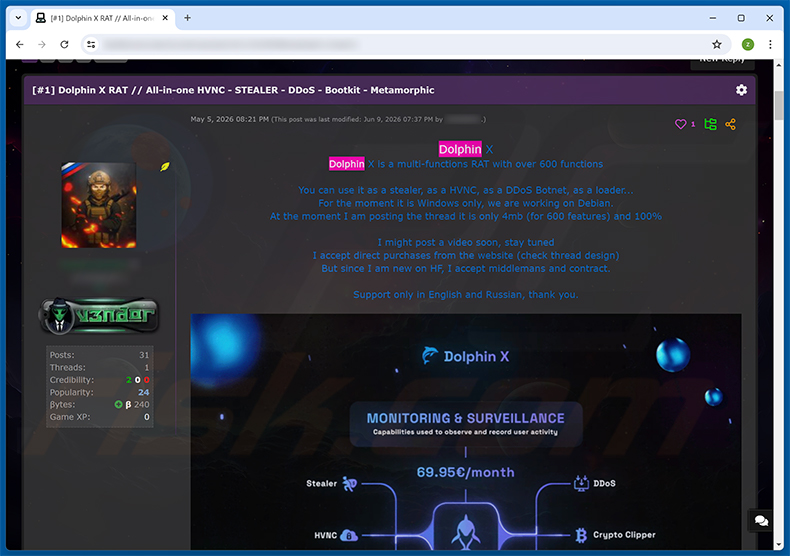
Task: Click the browser back arrow
Action: click(x=20, y=44)
